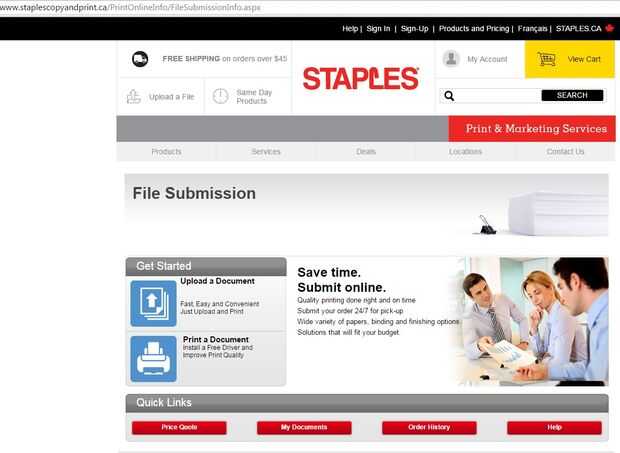Go to STAPLES.CA link
Image resolution: width=620 pixels, height=453 pixels.
578,28
